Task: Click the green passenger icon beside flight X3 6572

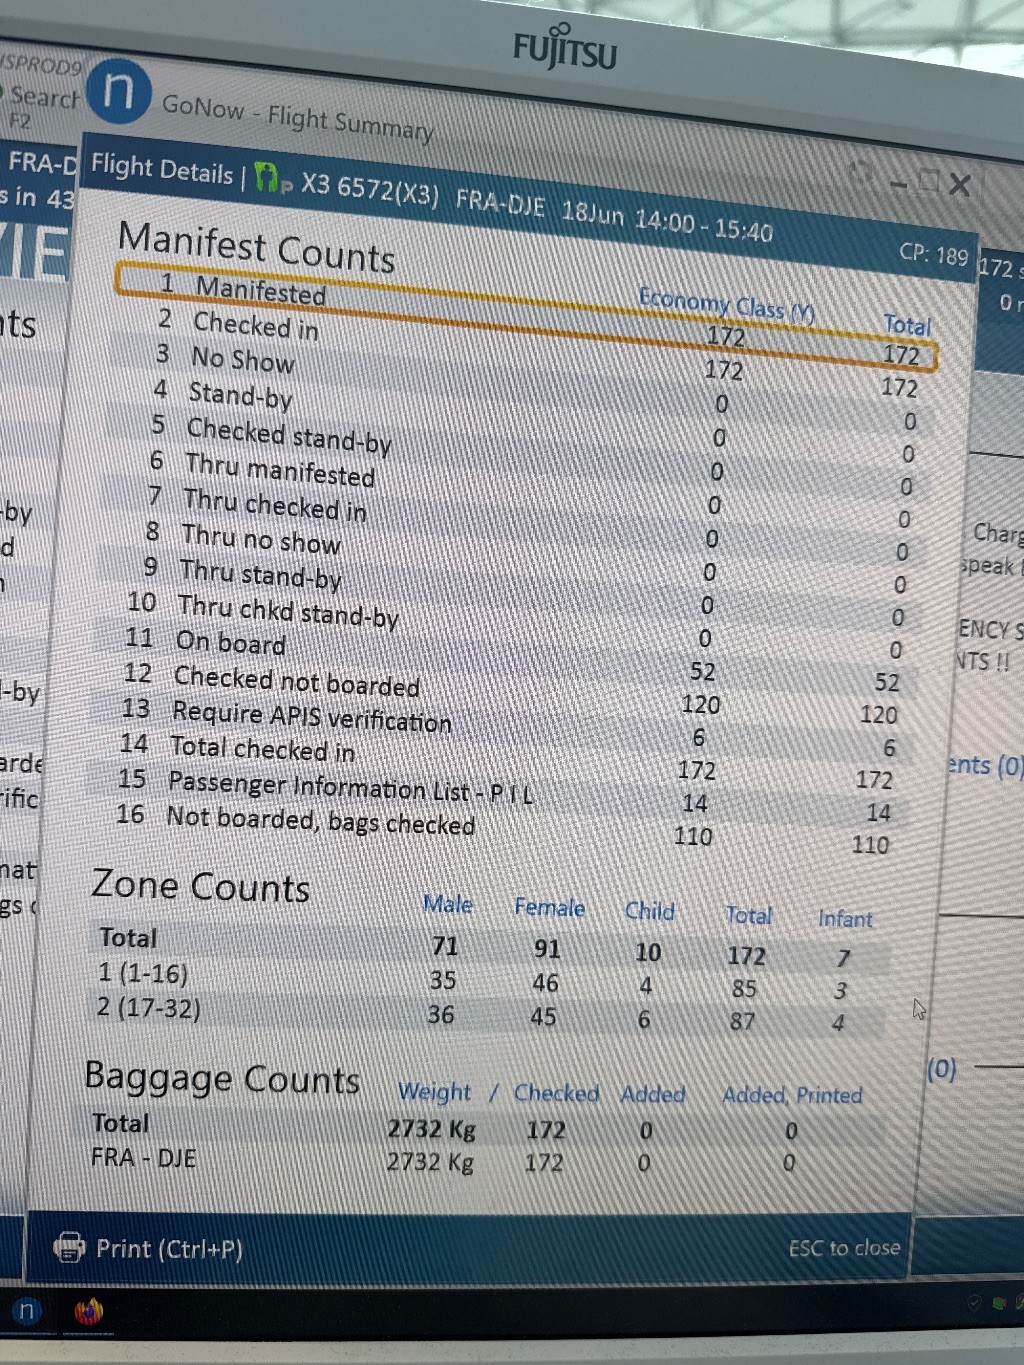Action: point(267,178)
